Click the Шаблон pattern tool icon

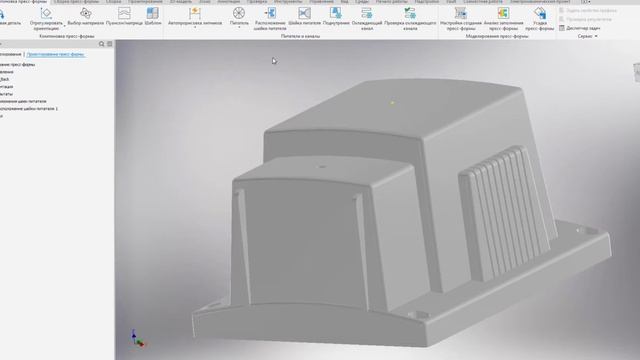pos(153,13)
